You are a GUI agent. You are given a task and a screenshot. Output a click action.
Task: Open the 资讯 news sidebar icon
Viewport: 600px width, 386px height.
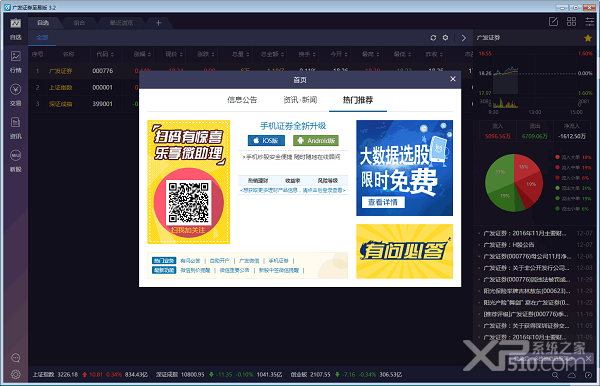pos(15,127)
